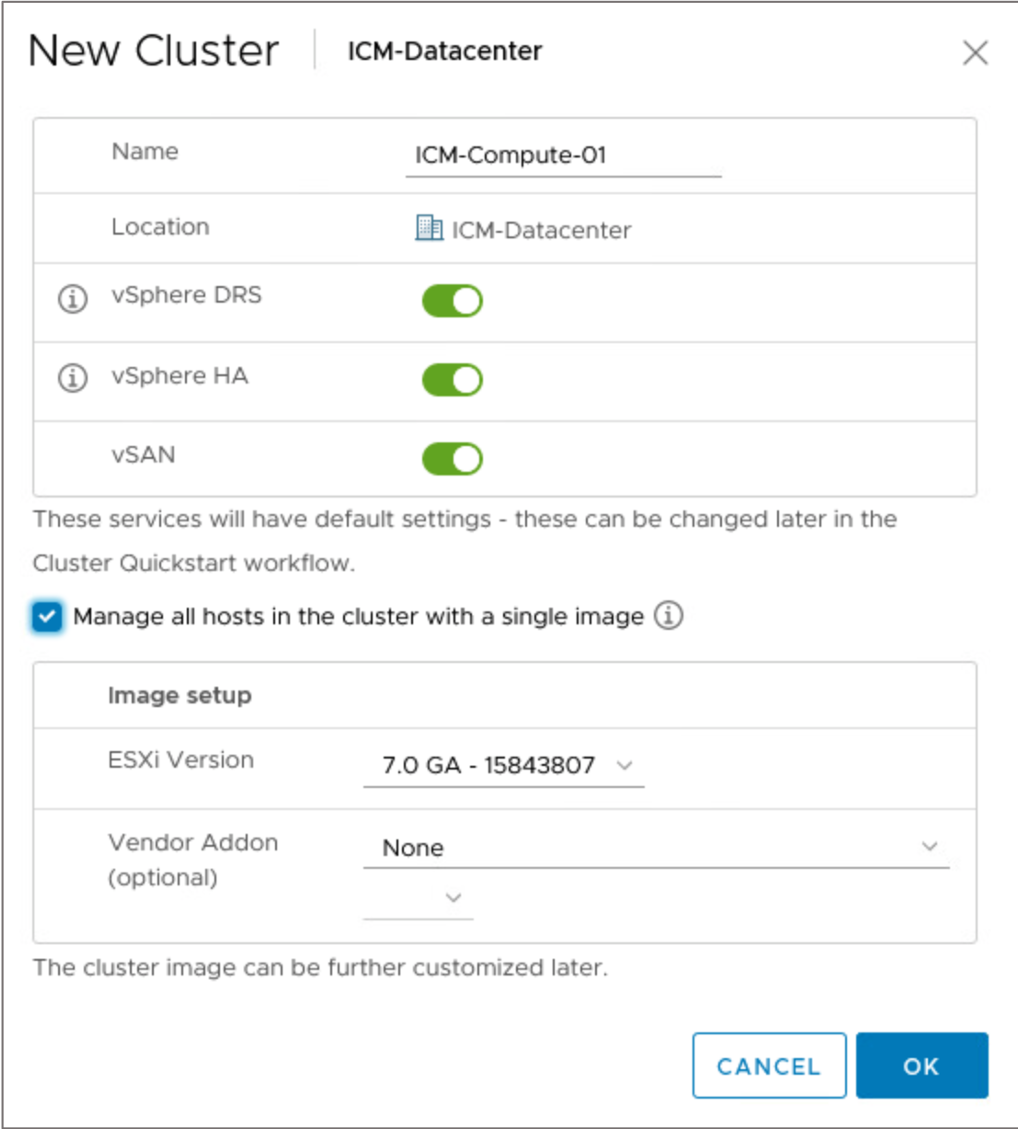Viewport: 1018px width, 1129px height.
Task: Click the ESXi Version label
Action: coord(181,760)
